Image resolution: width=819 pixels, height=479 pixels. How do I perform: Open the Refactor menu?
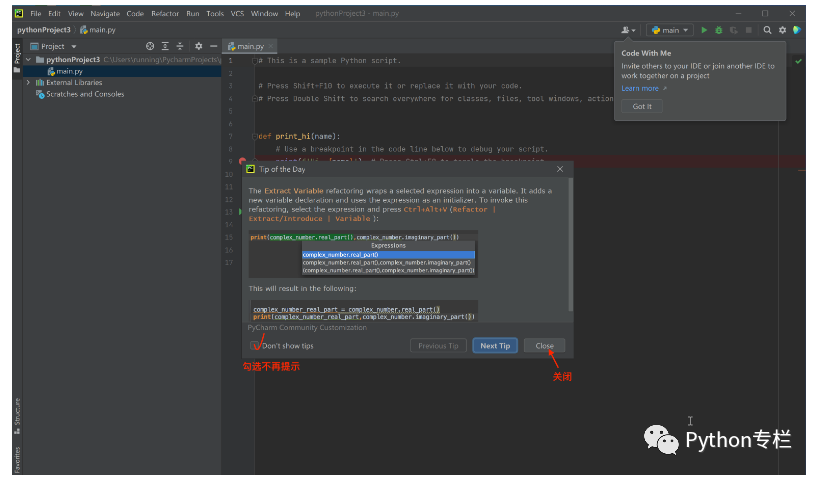[x=165, y=14]
